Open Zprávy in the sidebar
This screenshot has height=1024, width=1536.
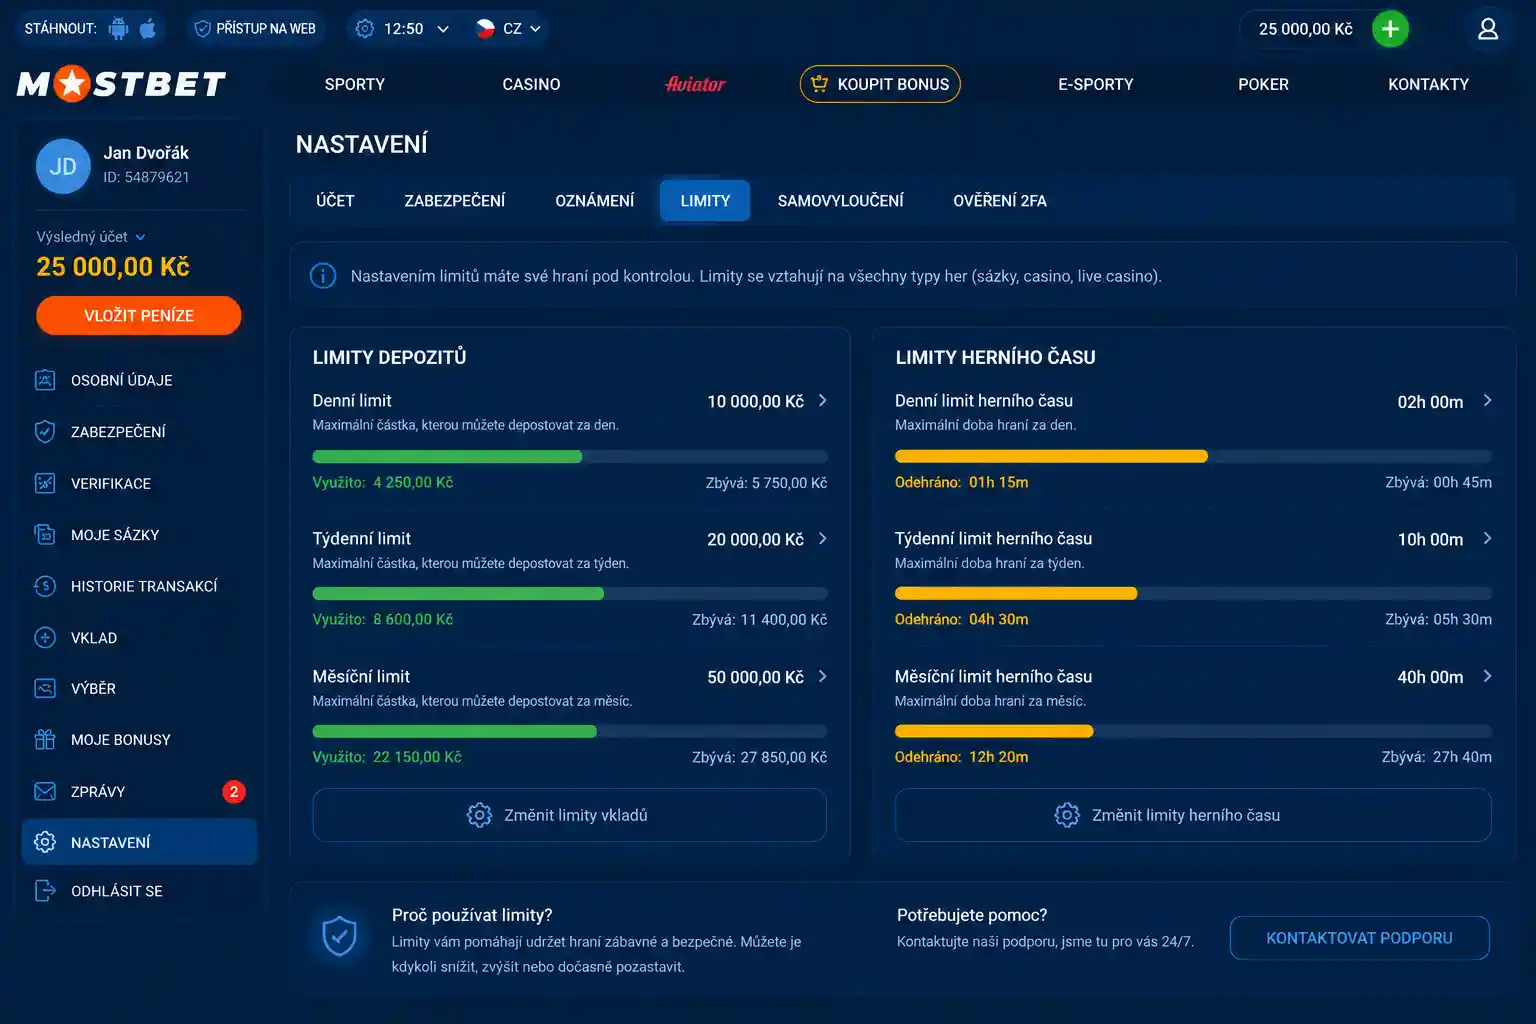139,792
